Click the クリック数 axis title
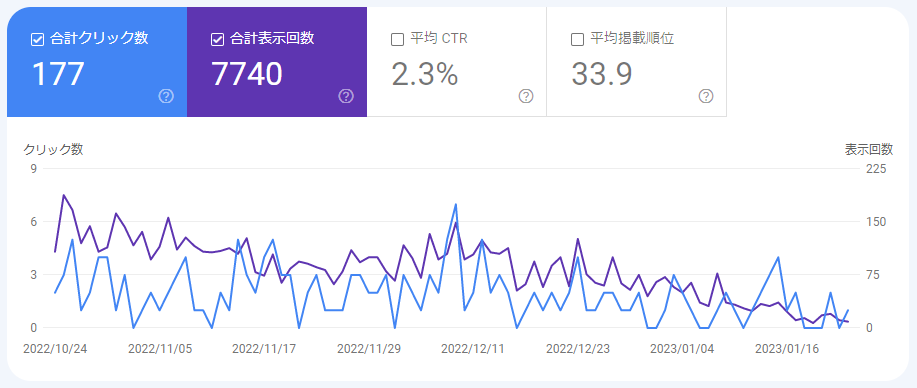This screenshot has width=917, height=388. [53, 150]
